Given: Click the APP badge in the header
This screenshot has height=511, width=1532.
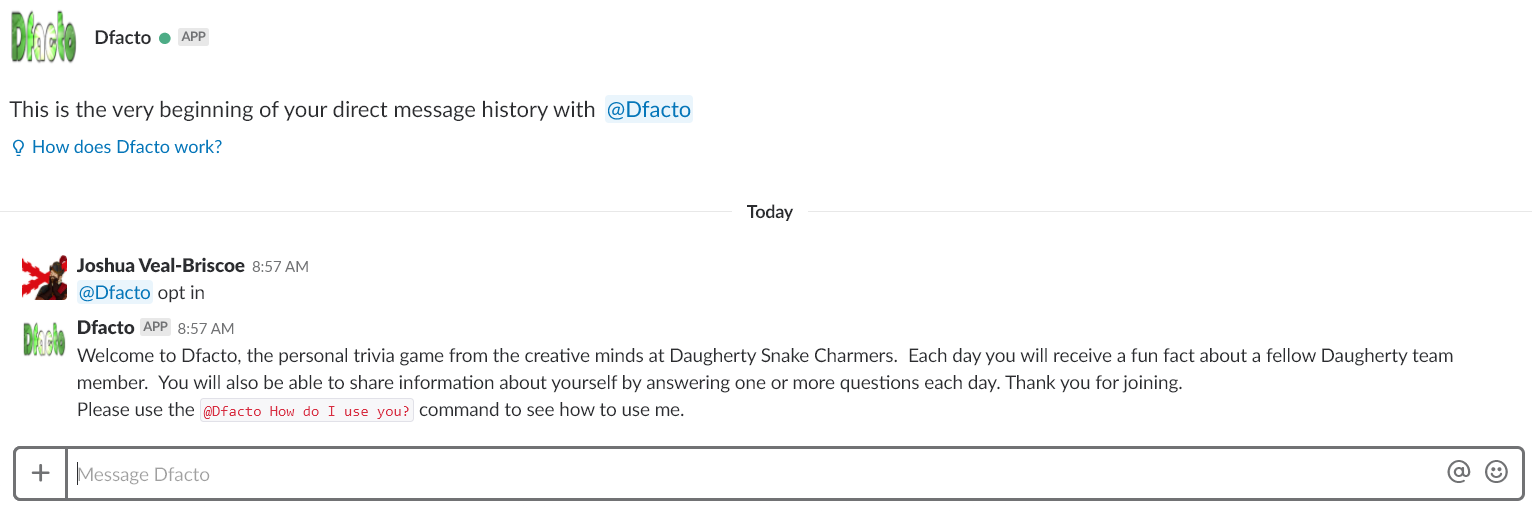Looking at the screenshot, I should (x=193, y=37).
